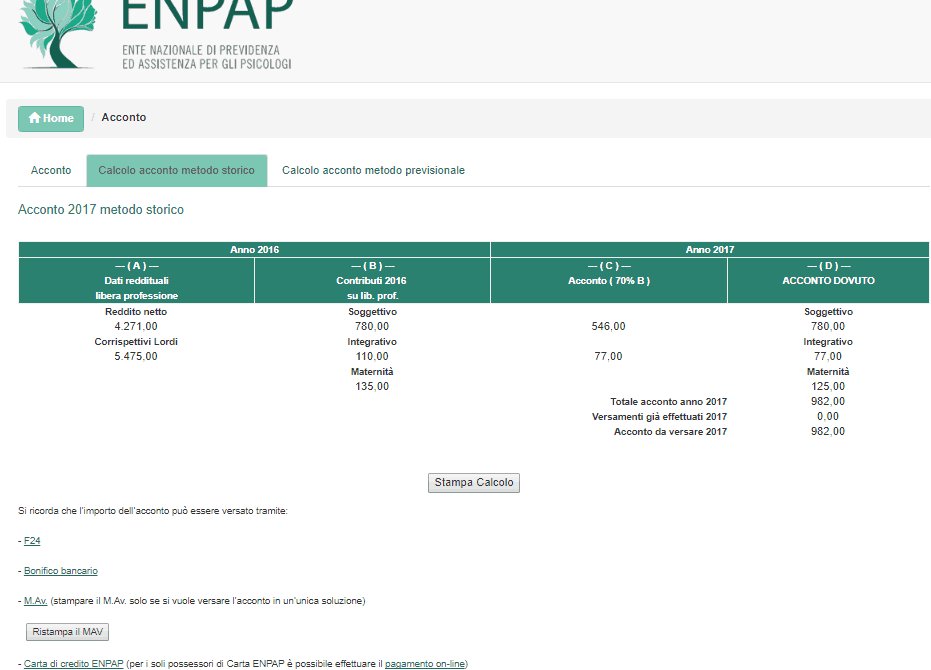Click the house icon in Home button
The width and height of the screenshot is (931, 670).
[x=34, y=118]
